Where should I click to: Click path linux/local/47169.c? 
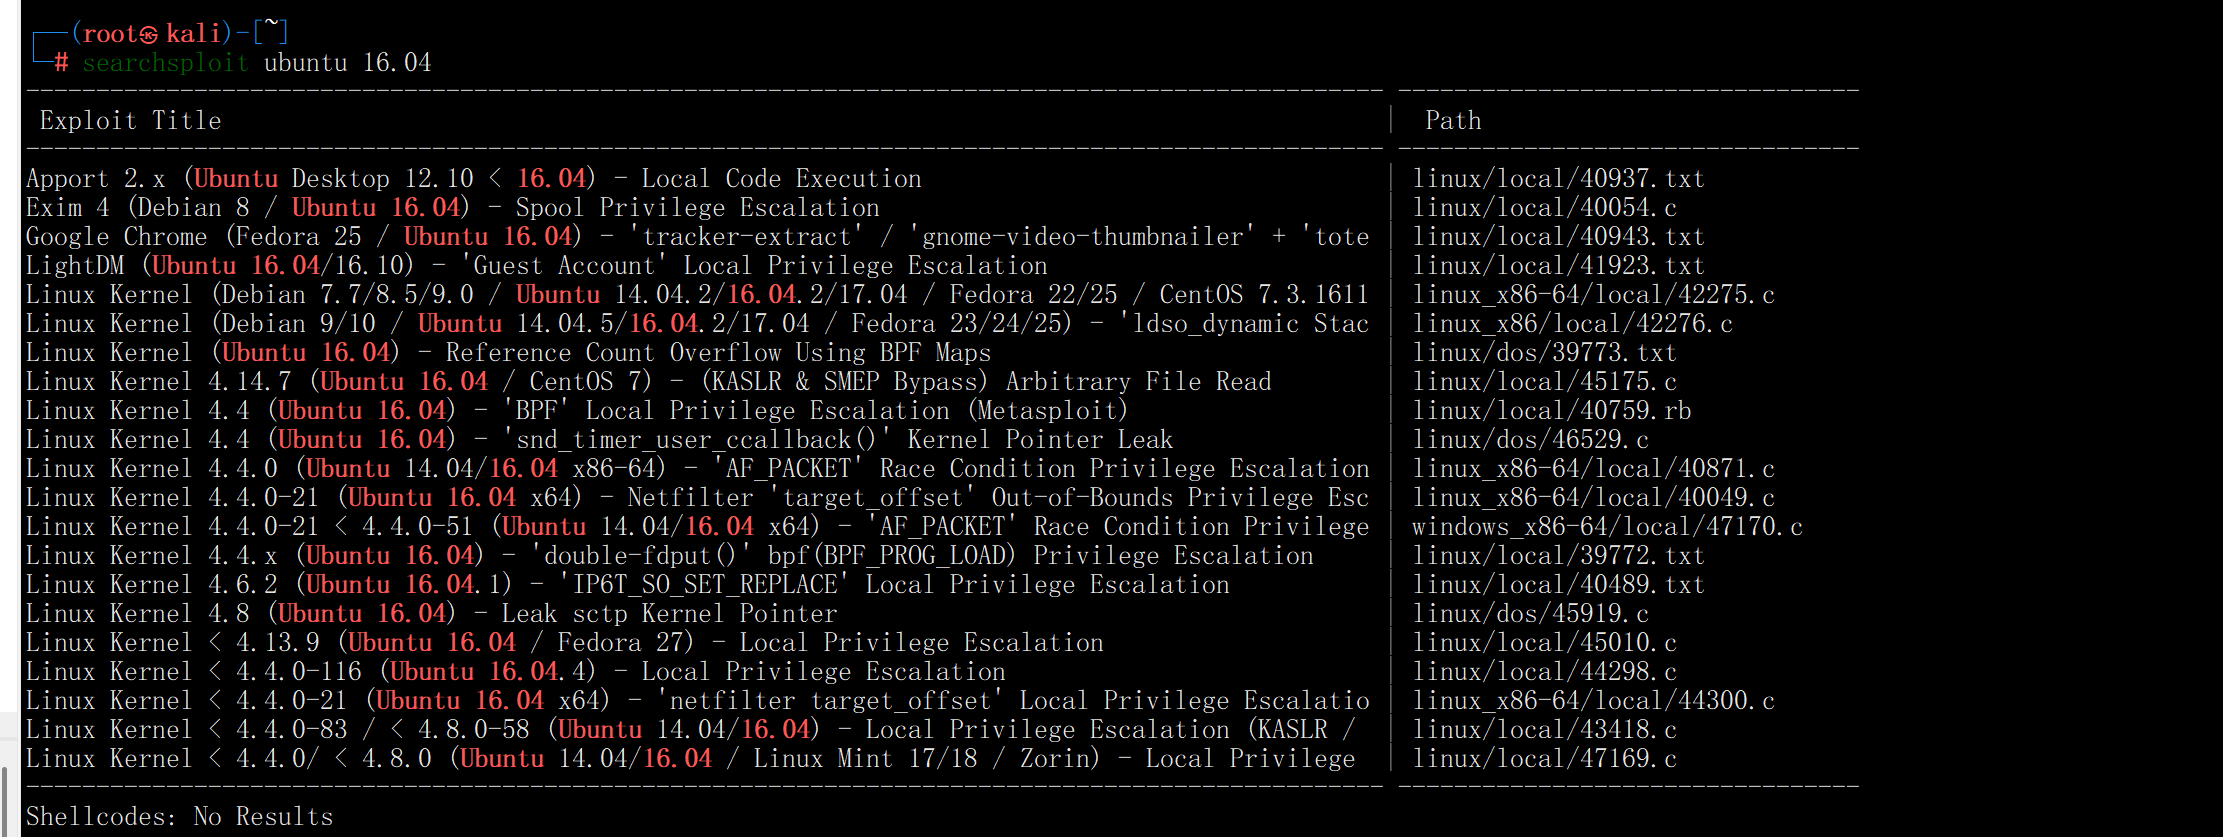1544,759
